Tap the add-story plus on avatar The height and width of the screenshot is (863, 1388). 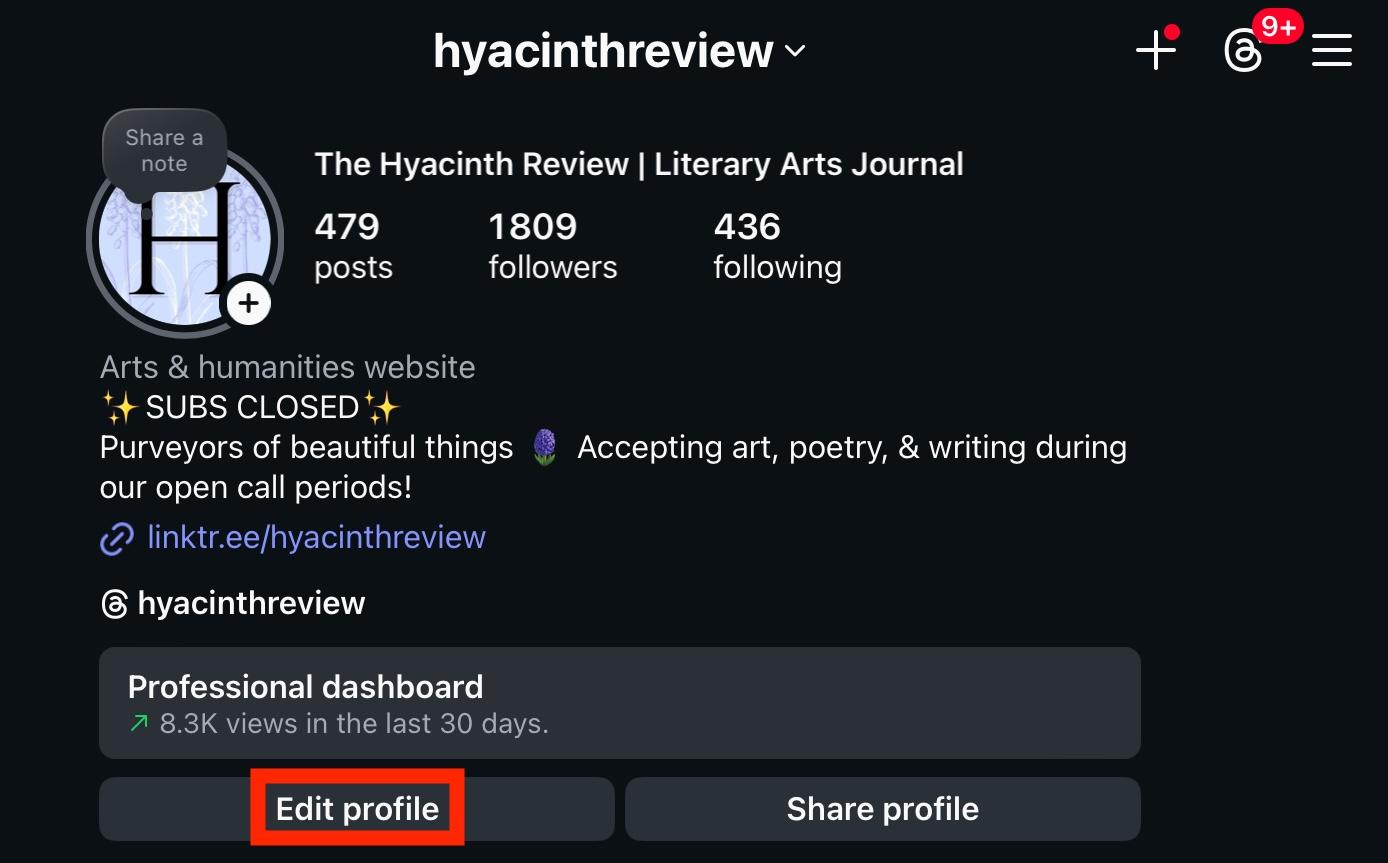point(248,302)
